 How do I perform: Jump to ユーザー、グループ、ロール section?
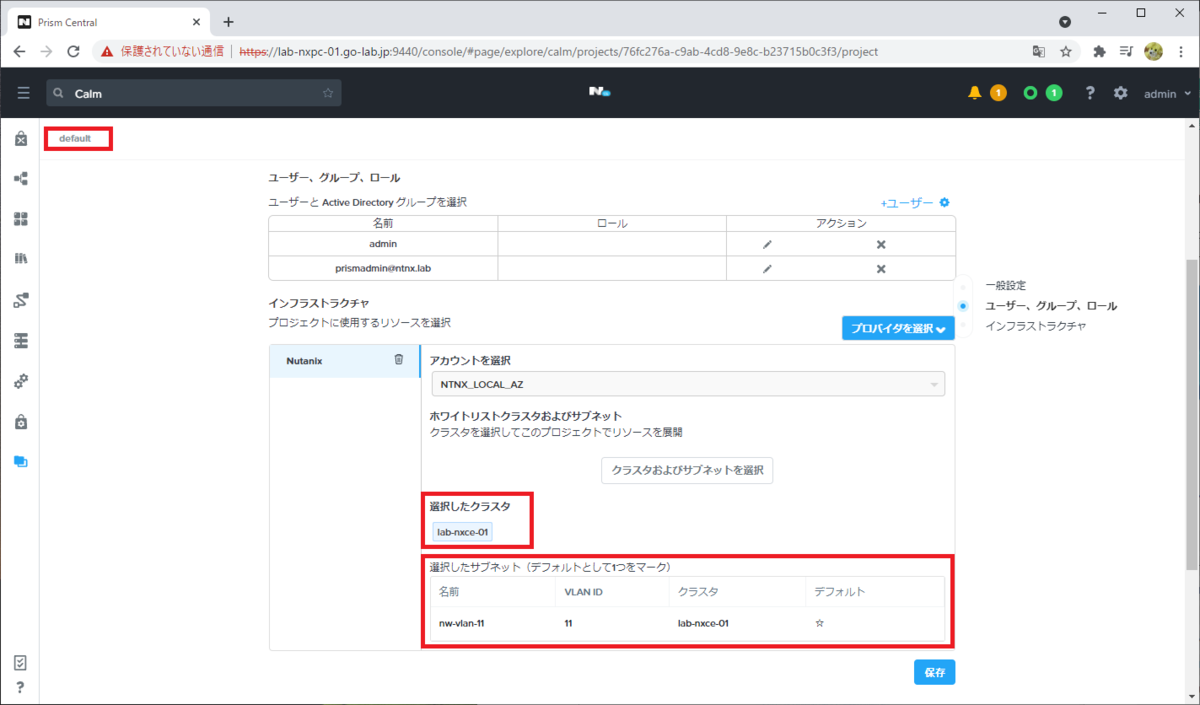pos(1051,306)
